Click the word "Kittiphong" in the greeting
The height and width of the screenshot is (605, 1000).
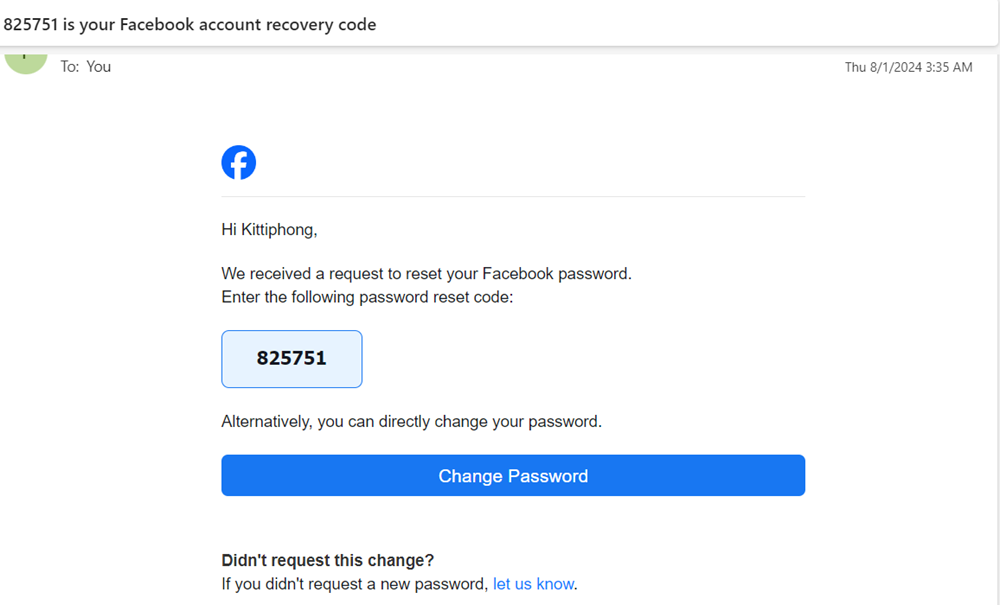click(x=277, y=230)
